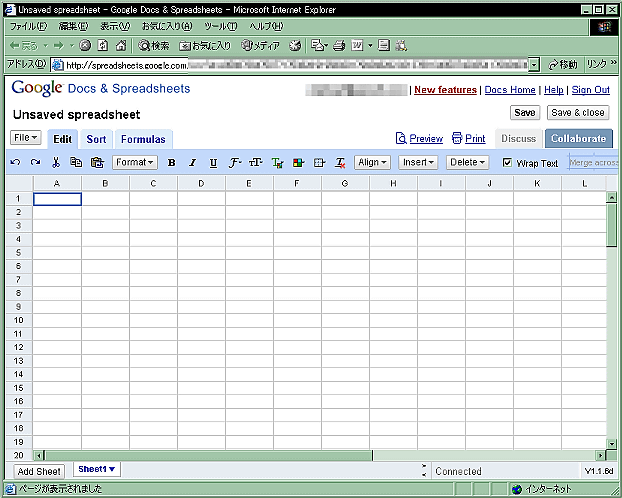Click the IE Forward arrow button
This screenshot has height=498, width=622.
pos(59,46)
